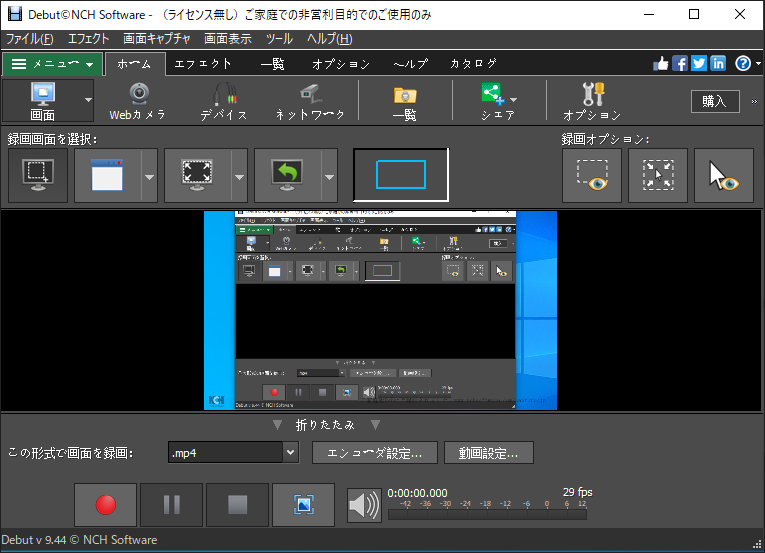Switch to the ホーム tab
Image resolution: width=765 pixels, height=553 pixels.
pyautogui.click(x=135, y=64)
